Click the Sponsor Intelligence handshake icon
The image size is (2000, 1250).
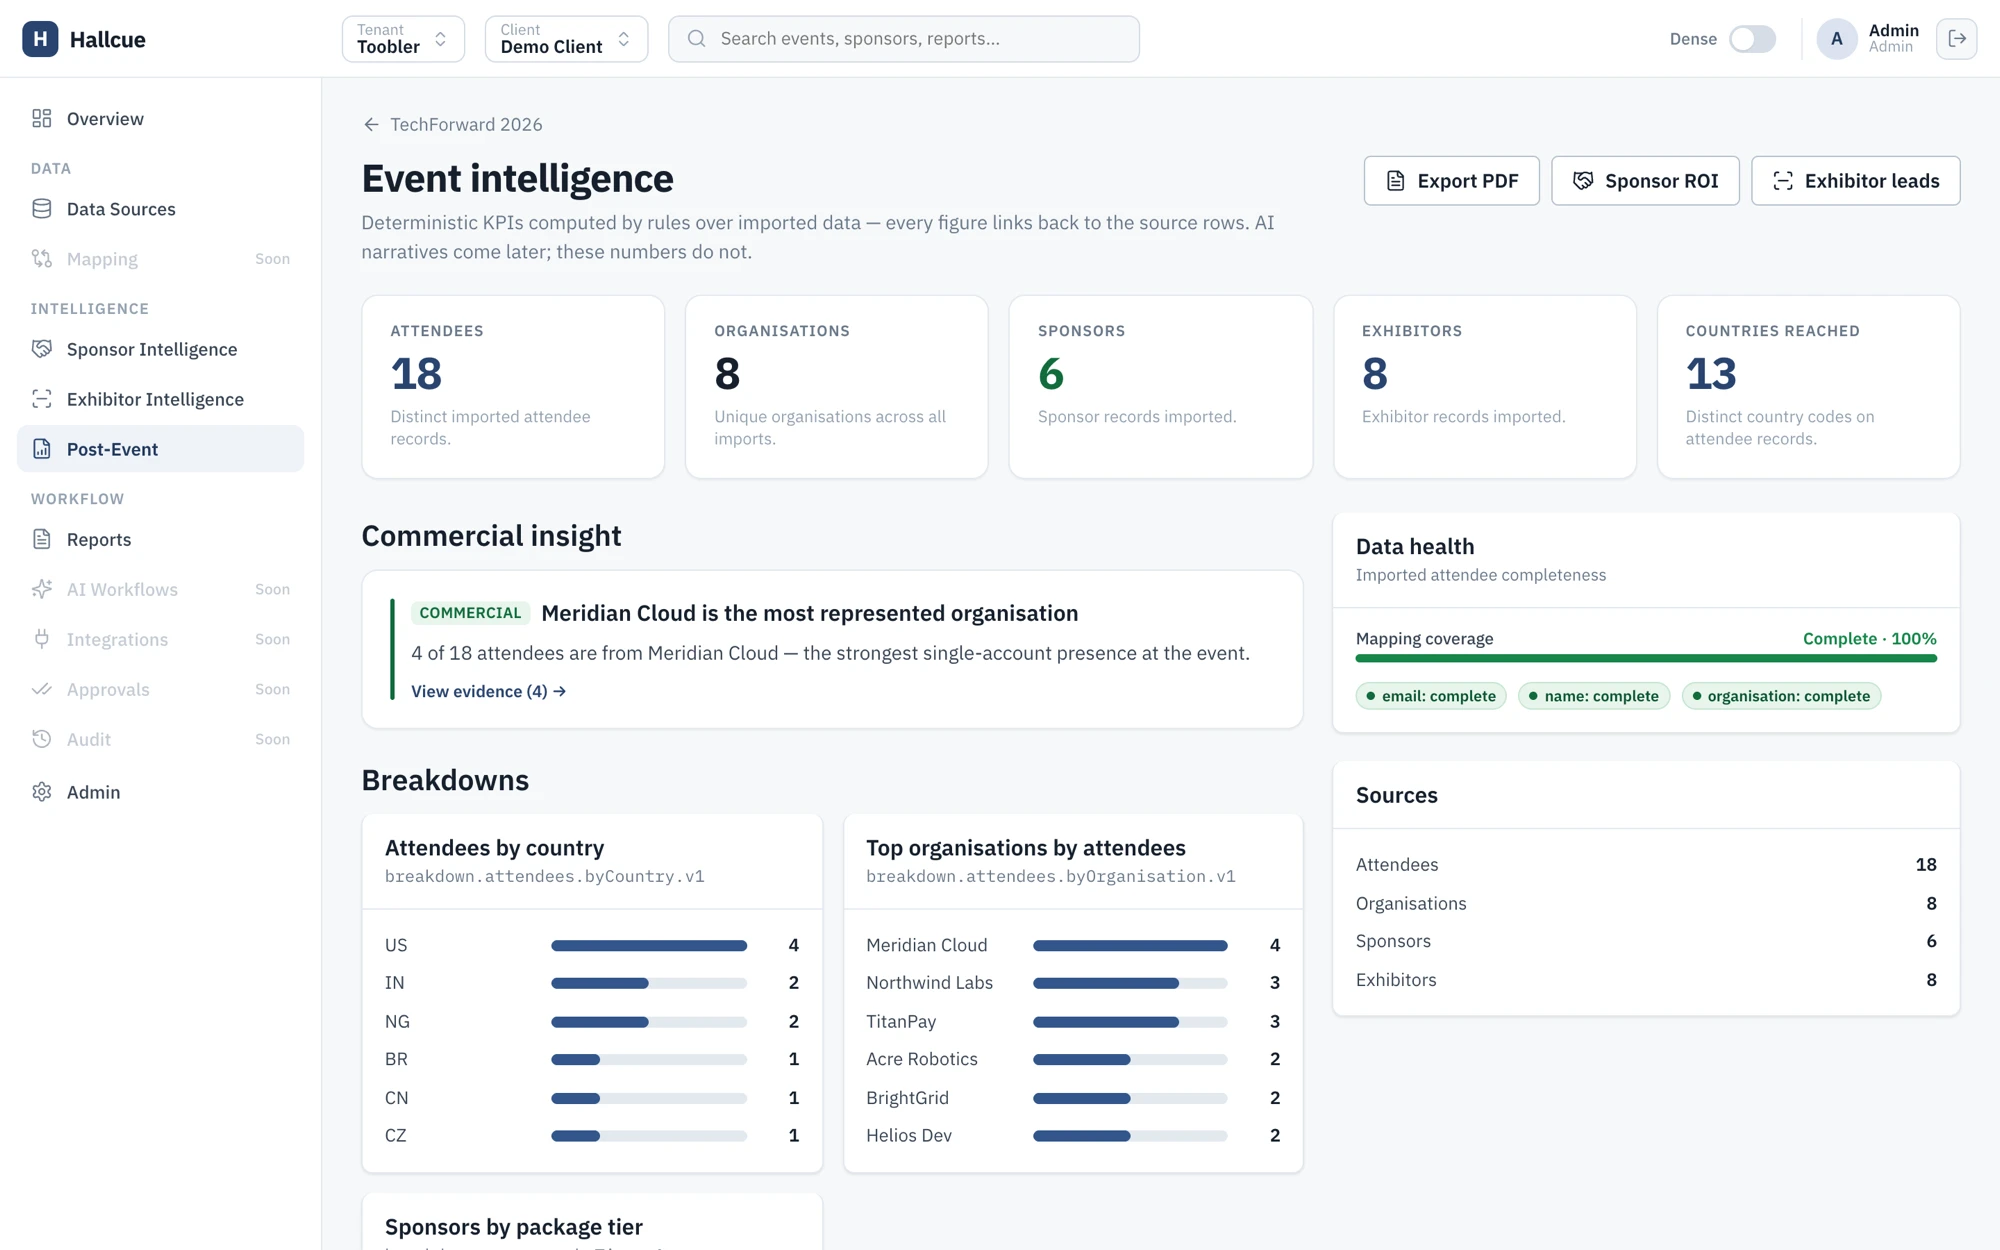(42, 348)
